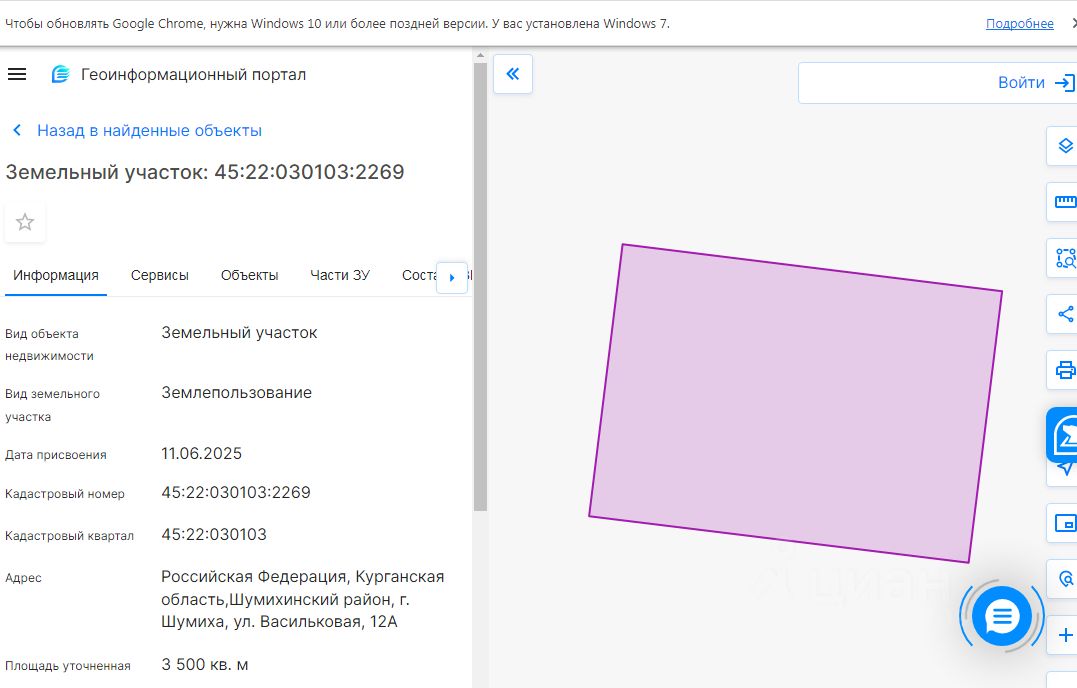Open the Подробнее link in Chrome banner
The height and width of the screenshot is (688, 1077).
1019,23
